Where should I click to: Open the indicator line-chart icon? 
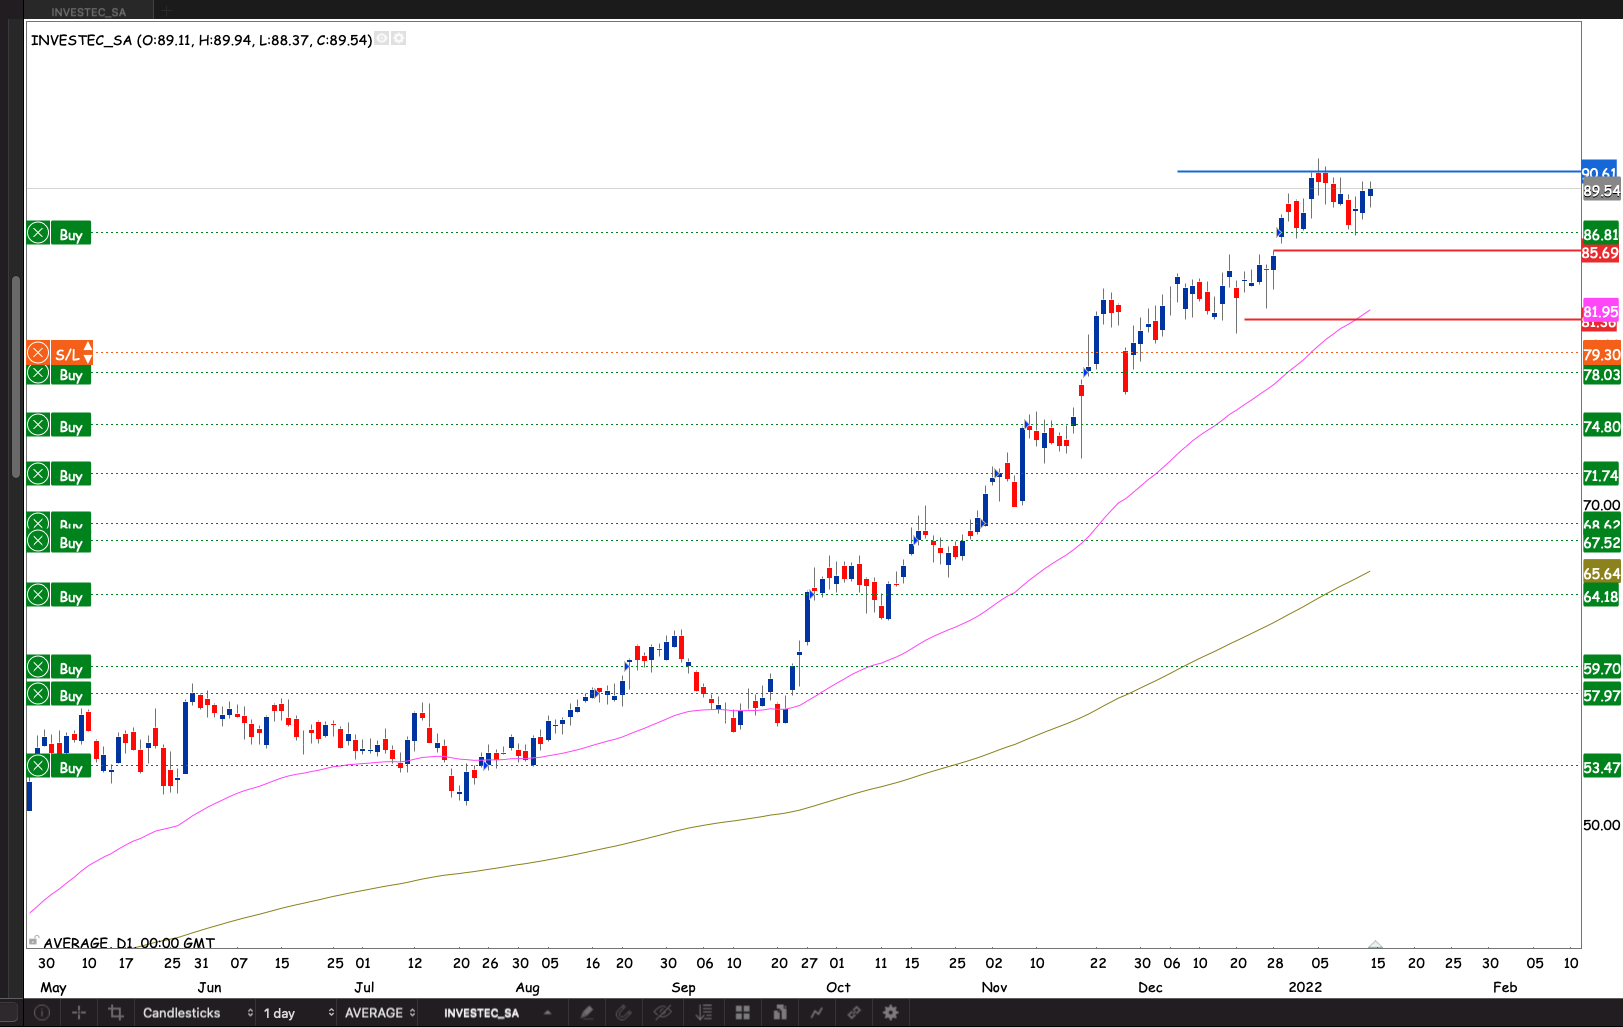click(816, 1013)
